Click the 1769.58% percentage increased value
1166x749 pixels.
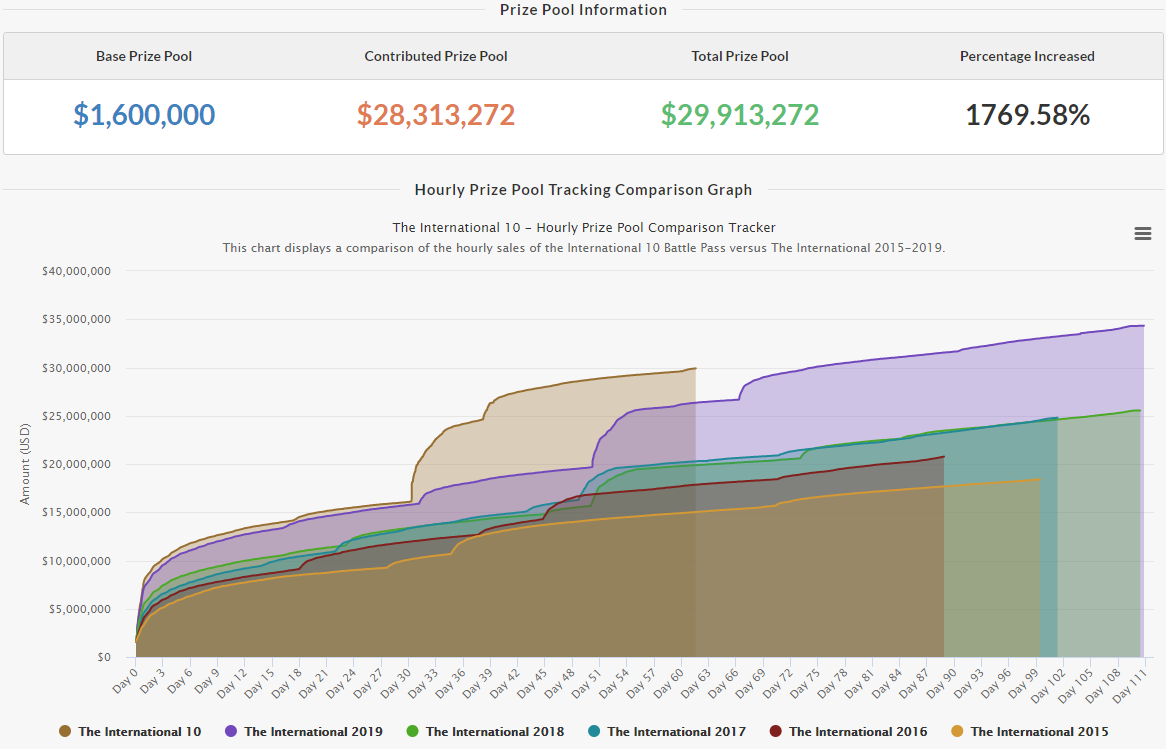coord(1027,115)
